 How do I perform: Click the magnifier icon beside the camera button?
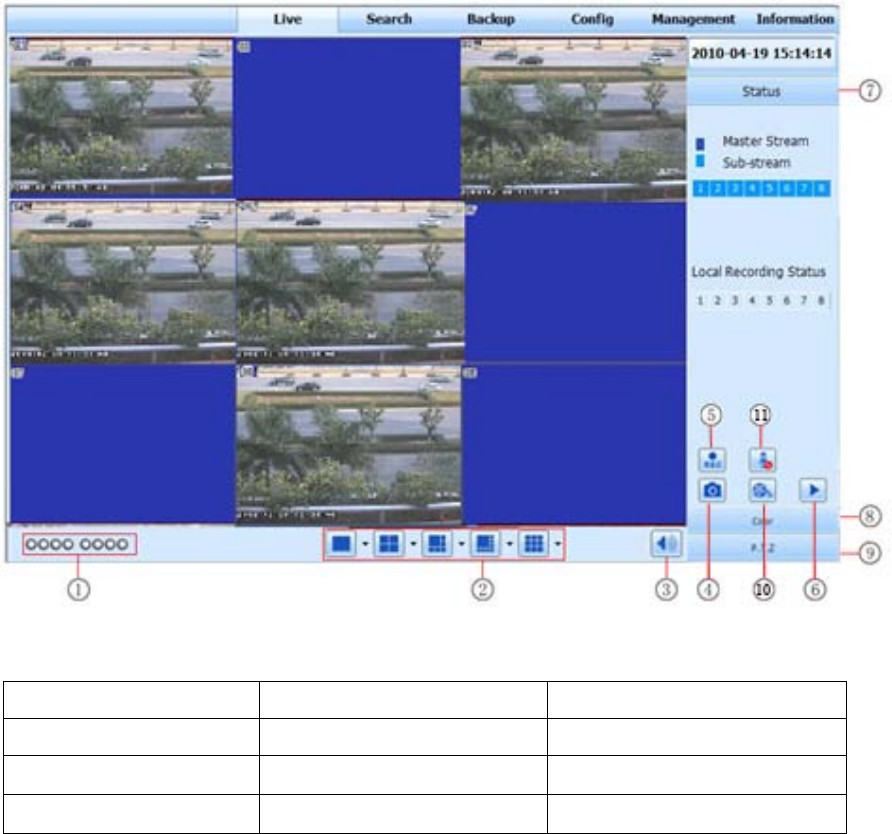(x=762, y=490)
